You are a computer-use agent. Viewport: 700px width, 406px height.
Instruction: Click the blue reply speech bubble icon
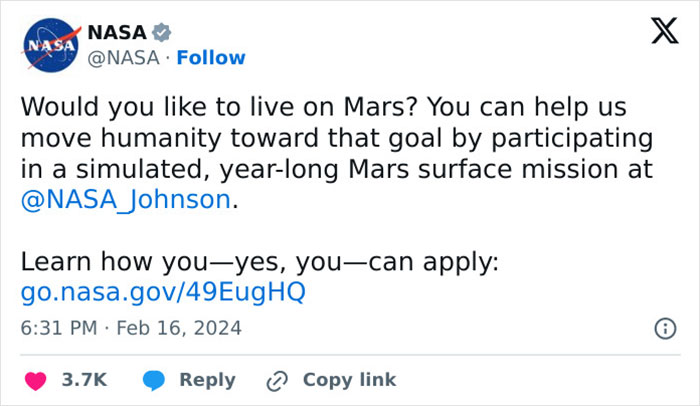pyautogui.click(x=154, y=380)
